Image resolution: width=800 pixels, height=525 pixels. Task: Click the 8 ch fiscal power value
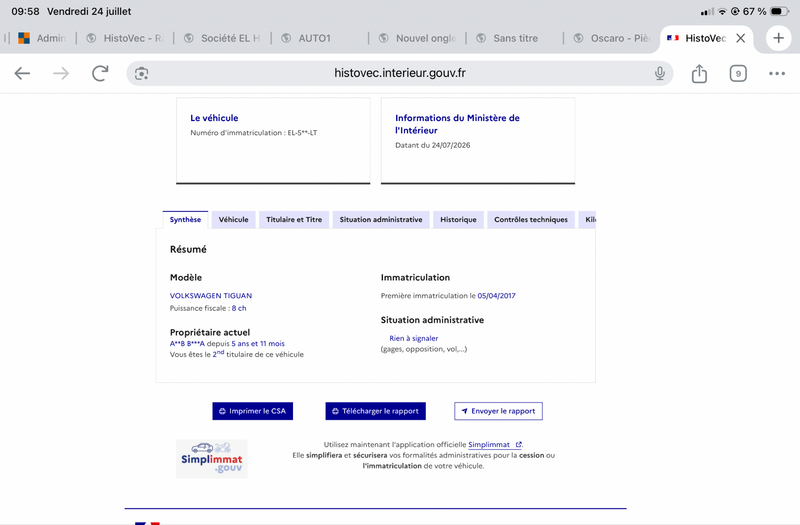point(239,308)
